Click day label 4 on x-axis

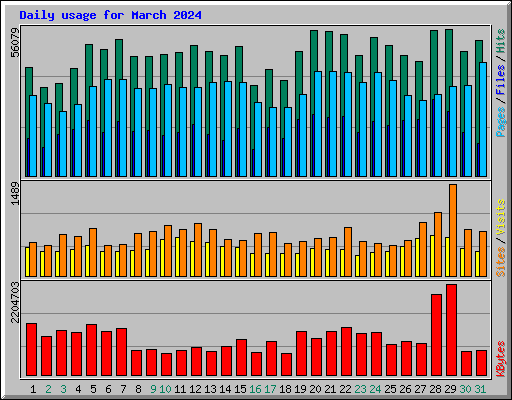click(x=78, y=389)
